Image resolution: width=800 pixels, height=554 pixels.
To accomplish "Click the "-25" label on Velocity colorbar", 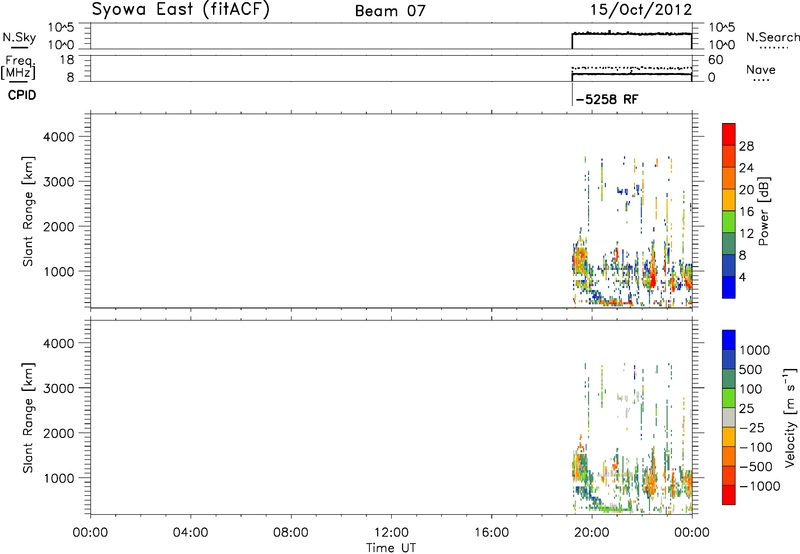I will coord(752,428).
